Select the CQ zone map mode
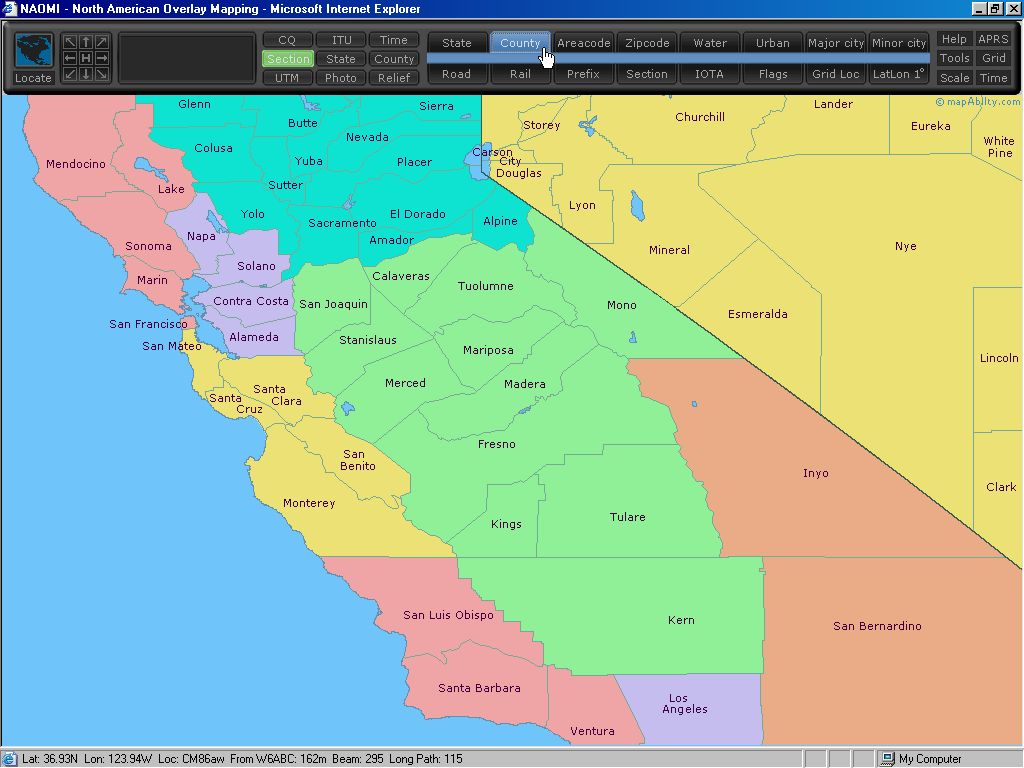 pyautogui.click(x=287, y=40)
